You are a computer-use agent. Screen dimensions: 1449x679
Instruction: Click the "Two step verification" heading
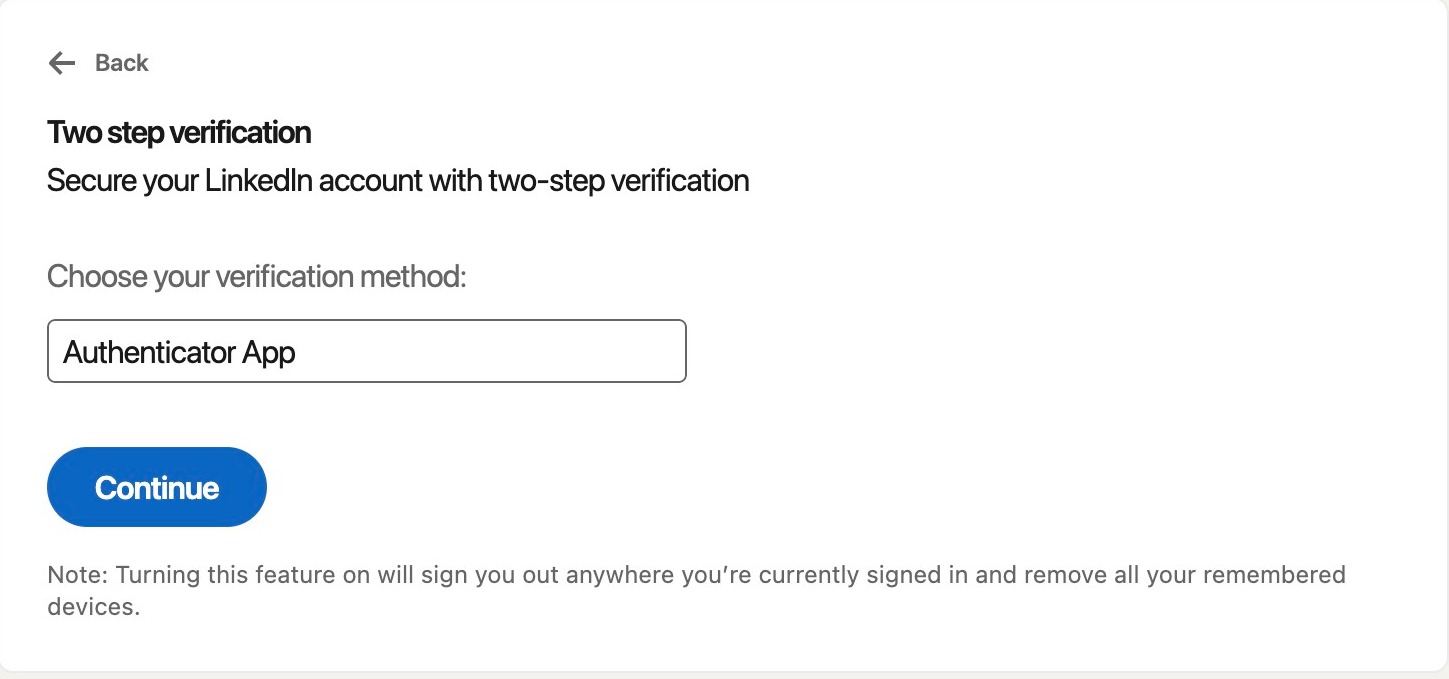(179, 132)
